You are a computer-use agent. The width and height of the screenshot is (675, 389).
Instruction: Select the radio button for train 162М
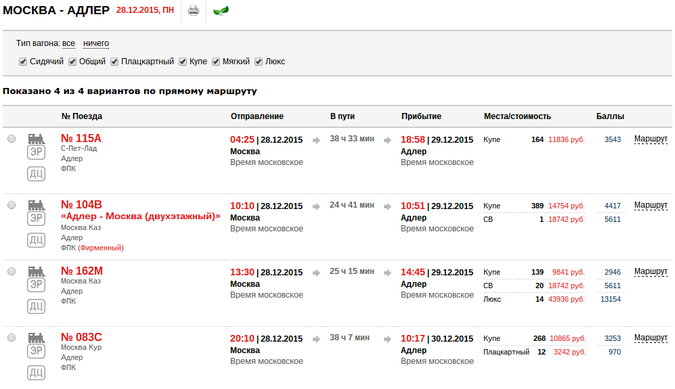(x=12, y=271)
